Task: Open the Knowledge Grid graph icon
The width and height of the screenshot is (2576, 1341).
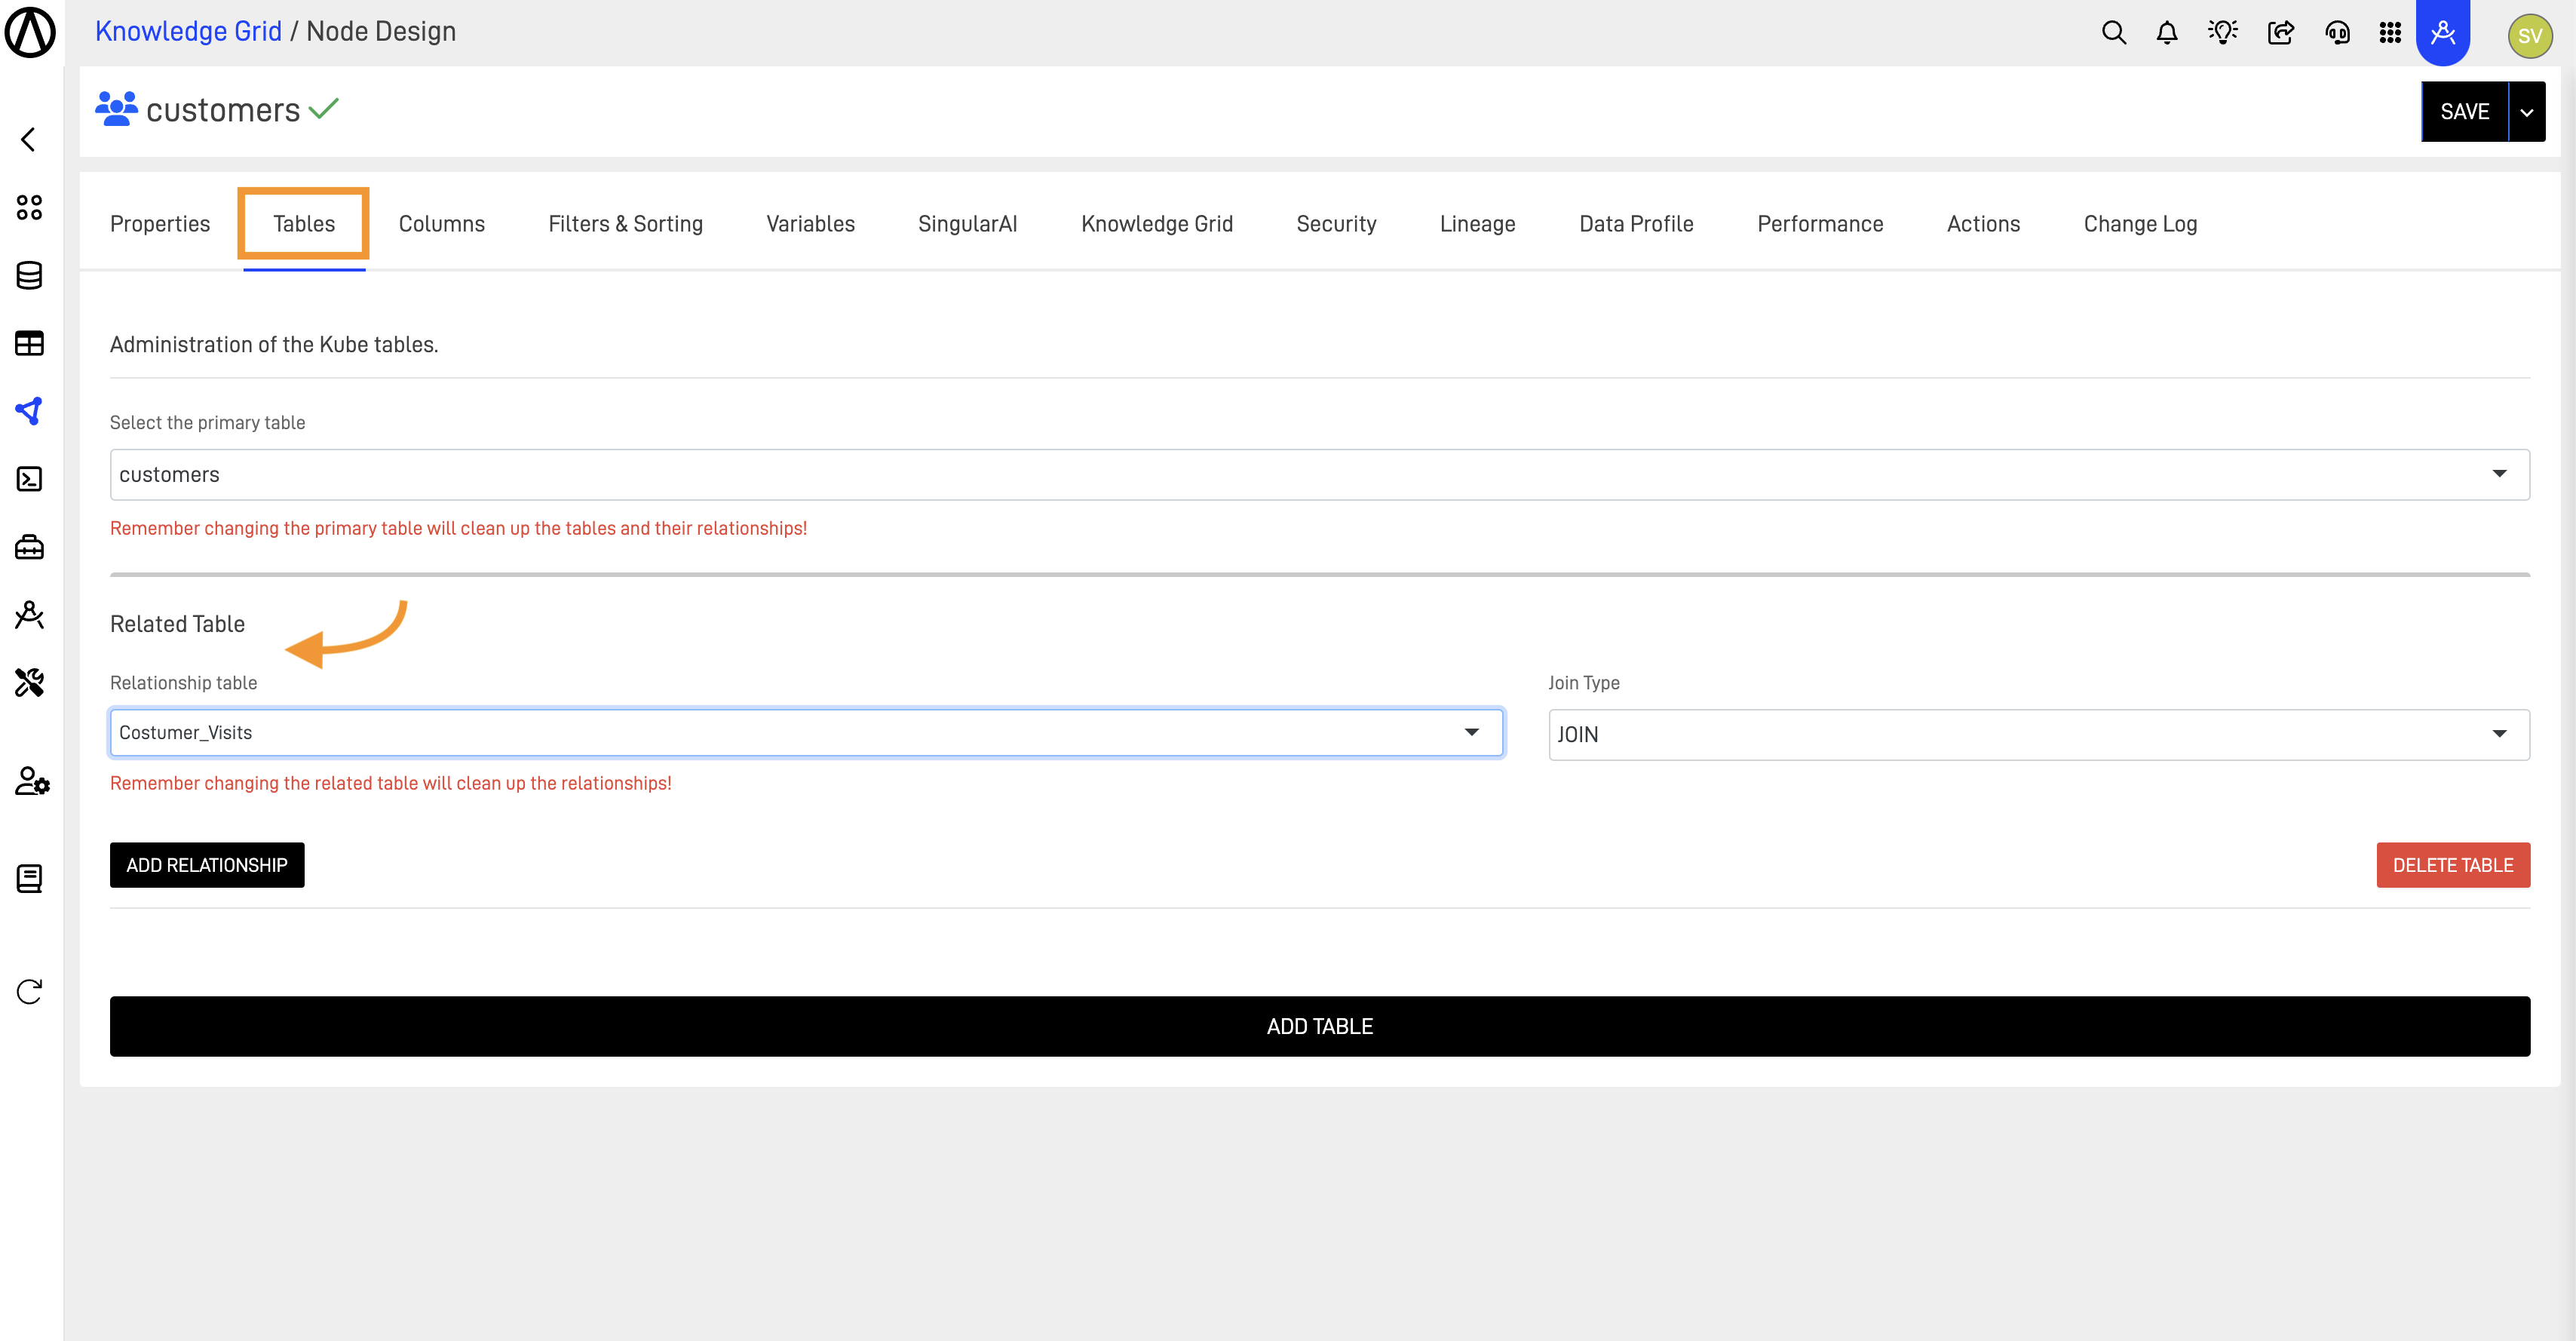Action: tap(29, 411)
